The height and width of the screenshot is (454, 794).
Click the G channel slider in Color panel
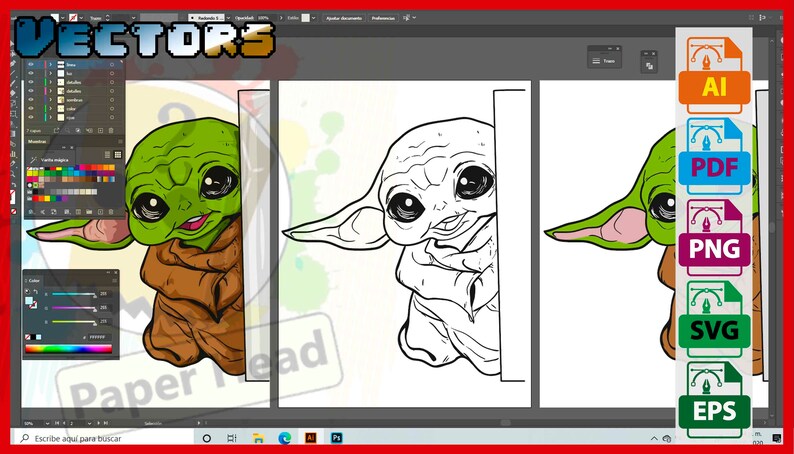tap(73, 308)
